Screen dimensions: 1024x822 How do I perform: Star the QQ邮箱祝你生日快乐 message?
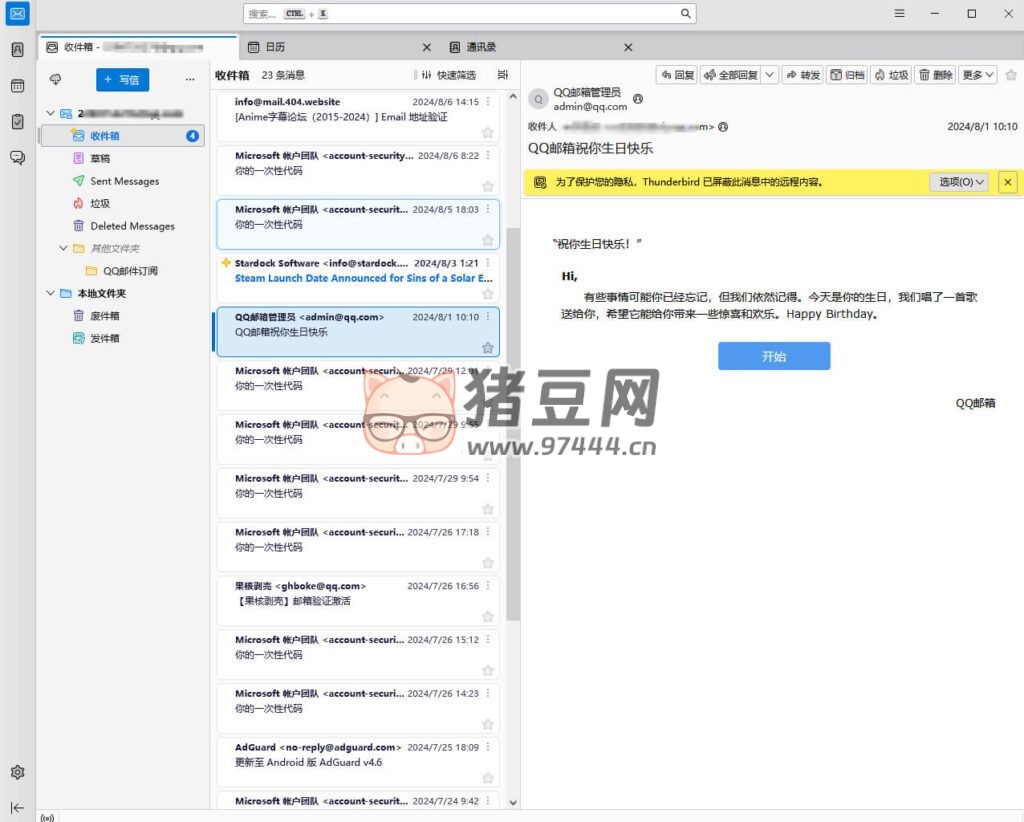pos(487,347)
